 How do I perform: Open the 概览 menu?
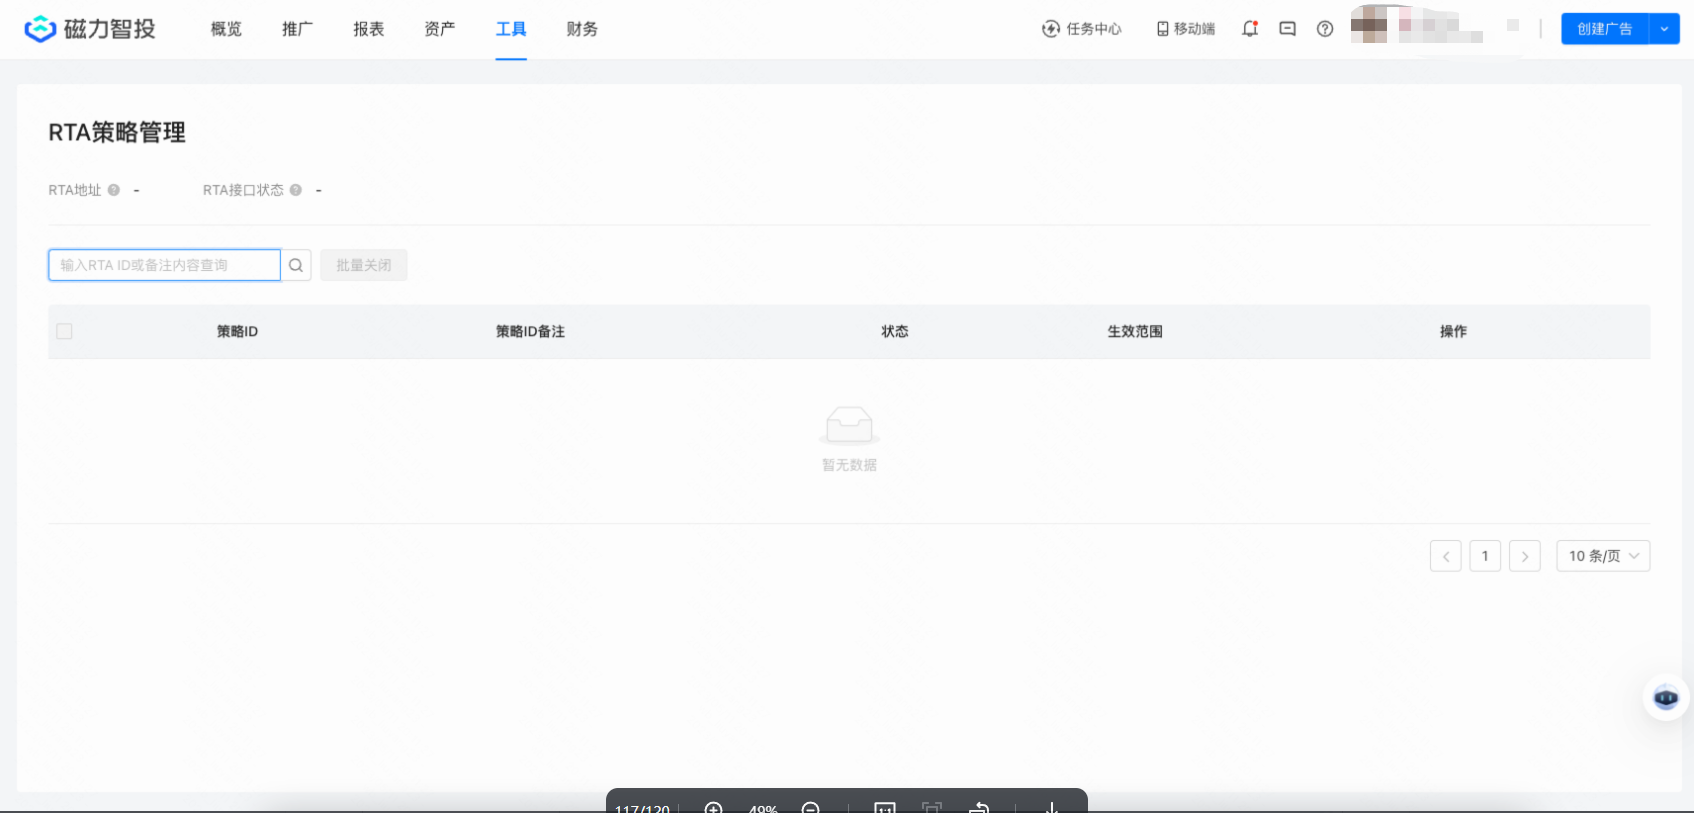(226, 29)
